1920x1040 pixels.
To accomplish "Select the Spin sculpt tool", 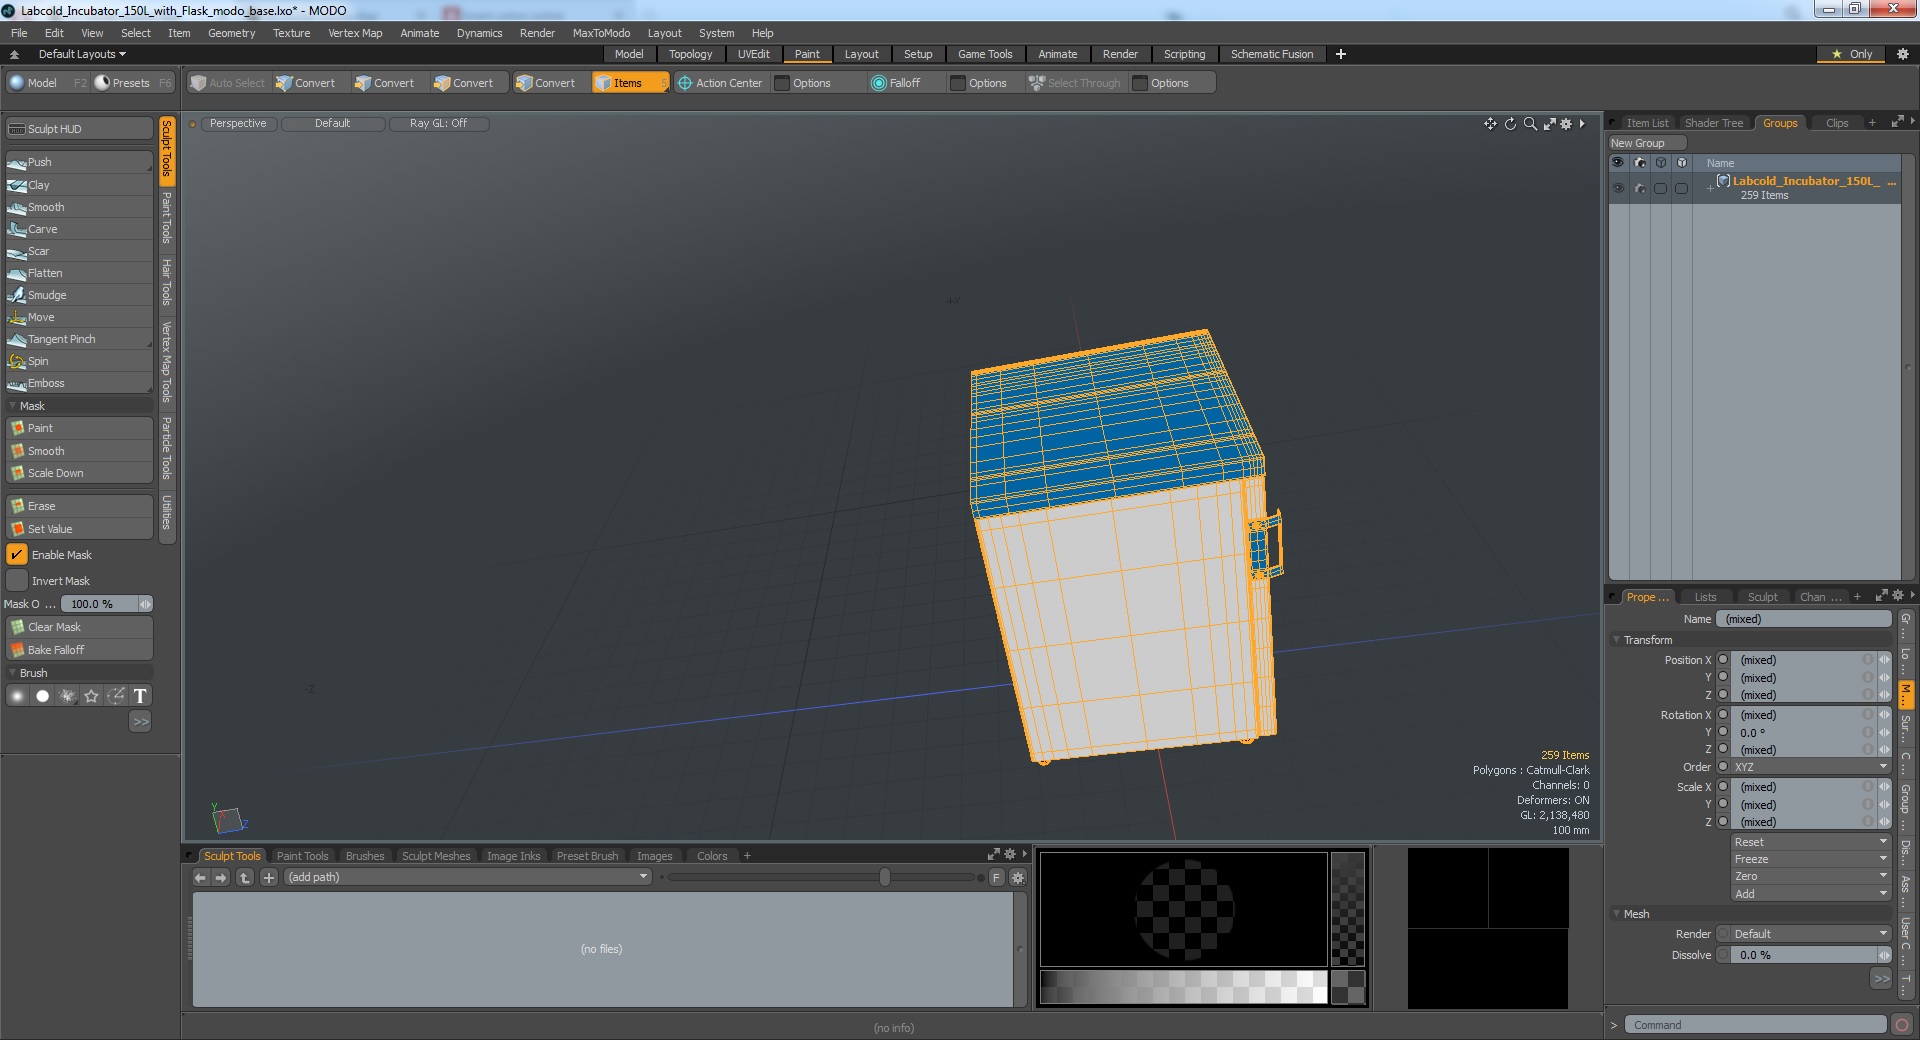I will pyautogui.click(x=79, y=361).
